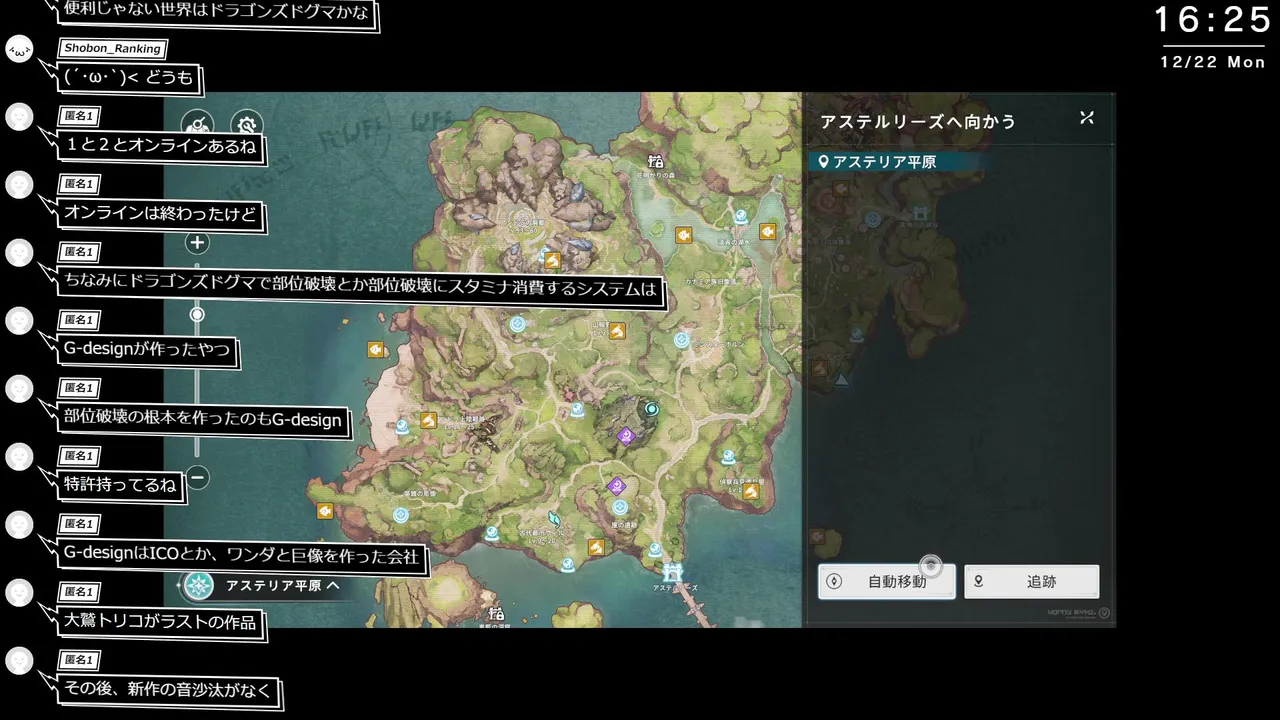
Task: Click the dungeon gate icon on southern islet
Action: 495,612
